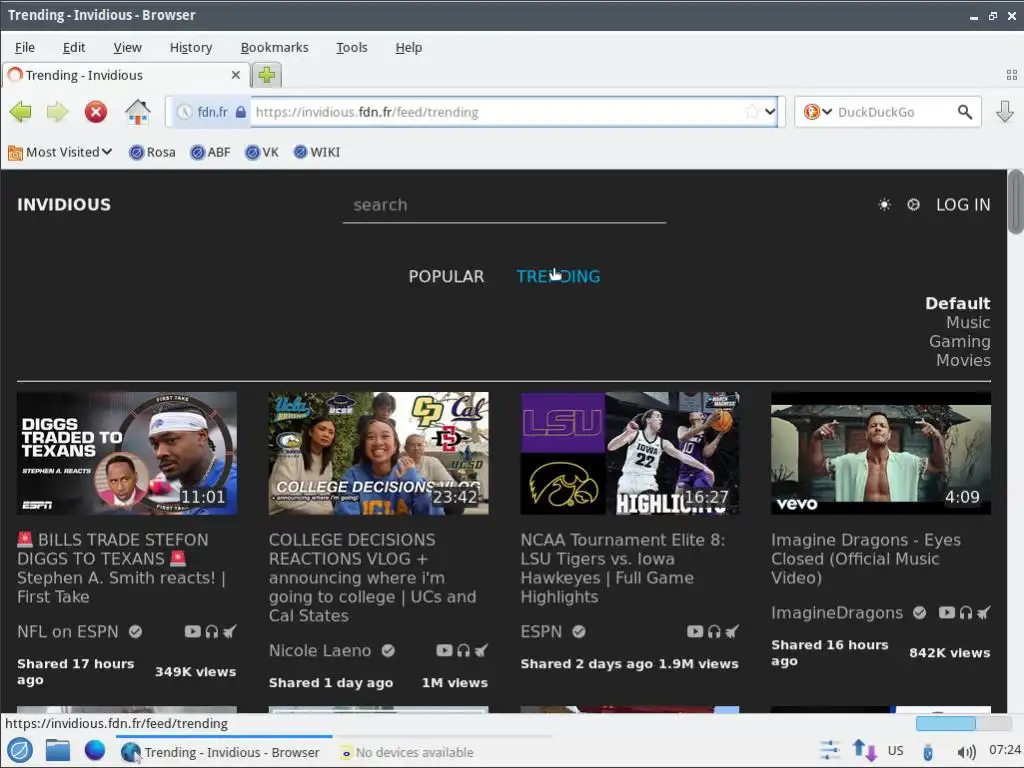Open Invidious preferences gear icon
Viewport: 1024px width, 768px height.
tap(913, 205)
